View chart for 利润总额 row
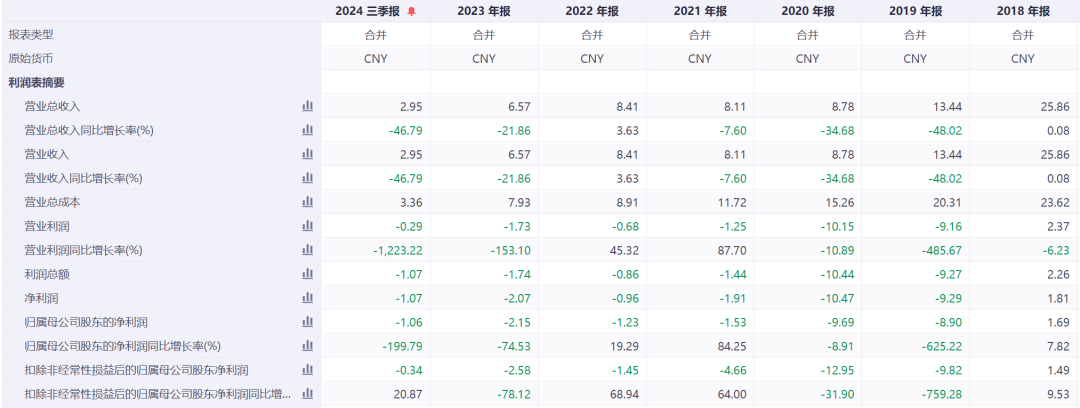 [308, 274]
